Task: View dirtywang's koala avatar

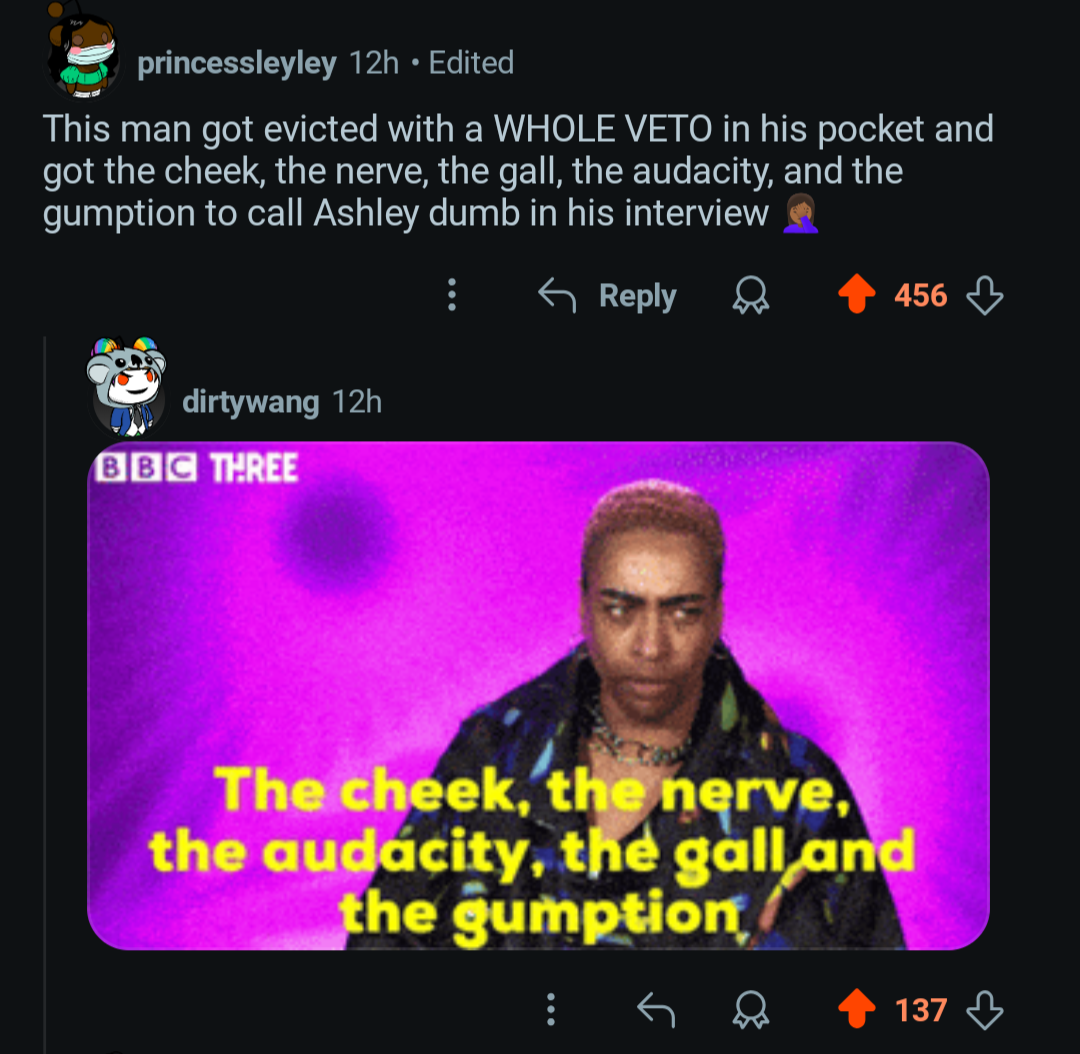Action: pos(127,388)
